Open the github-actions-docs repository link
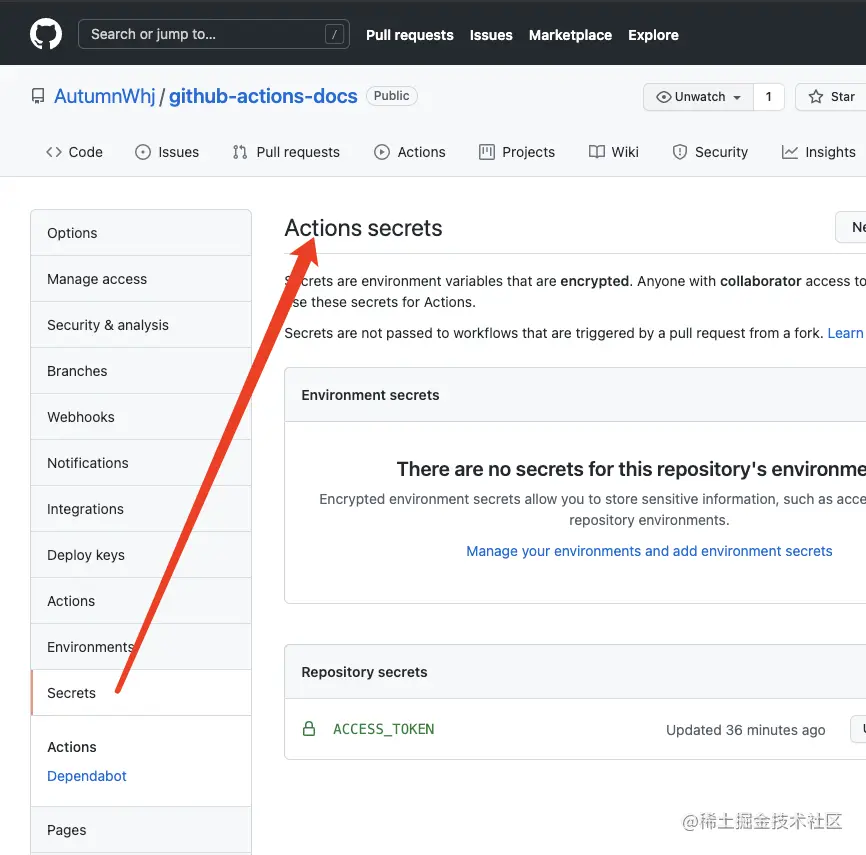This screenshot has width=866, height=855. coord(263,96)
